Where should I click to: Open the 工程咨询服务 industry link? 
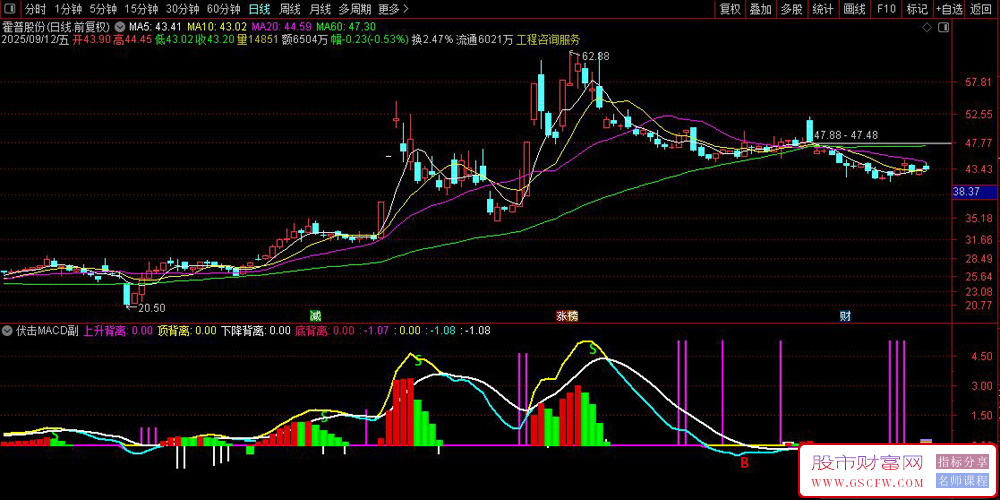[549, 39]
